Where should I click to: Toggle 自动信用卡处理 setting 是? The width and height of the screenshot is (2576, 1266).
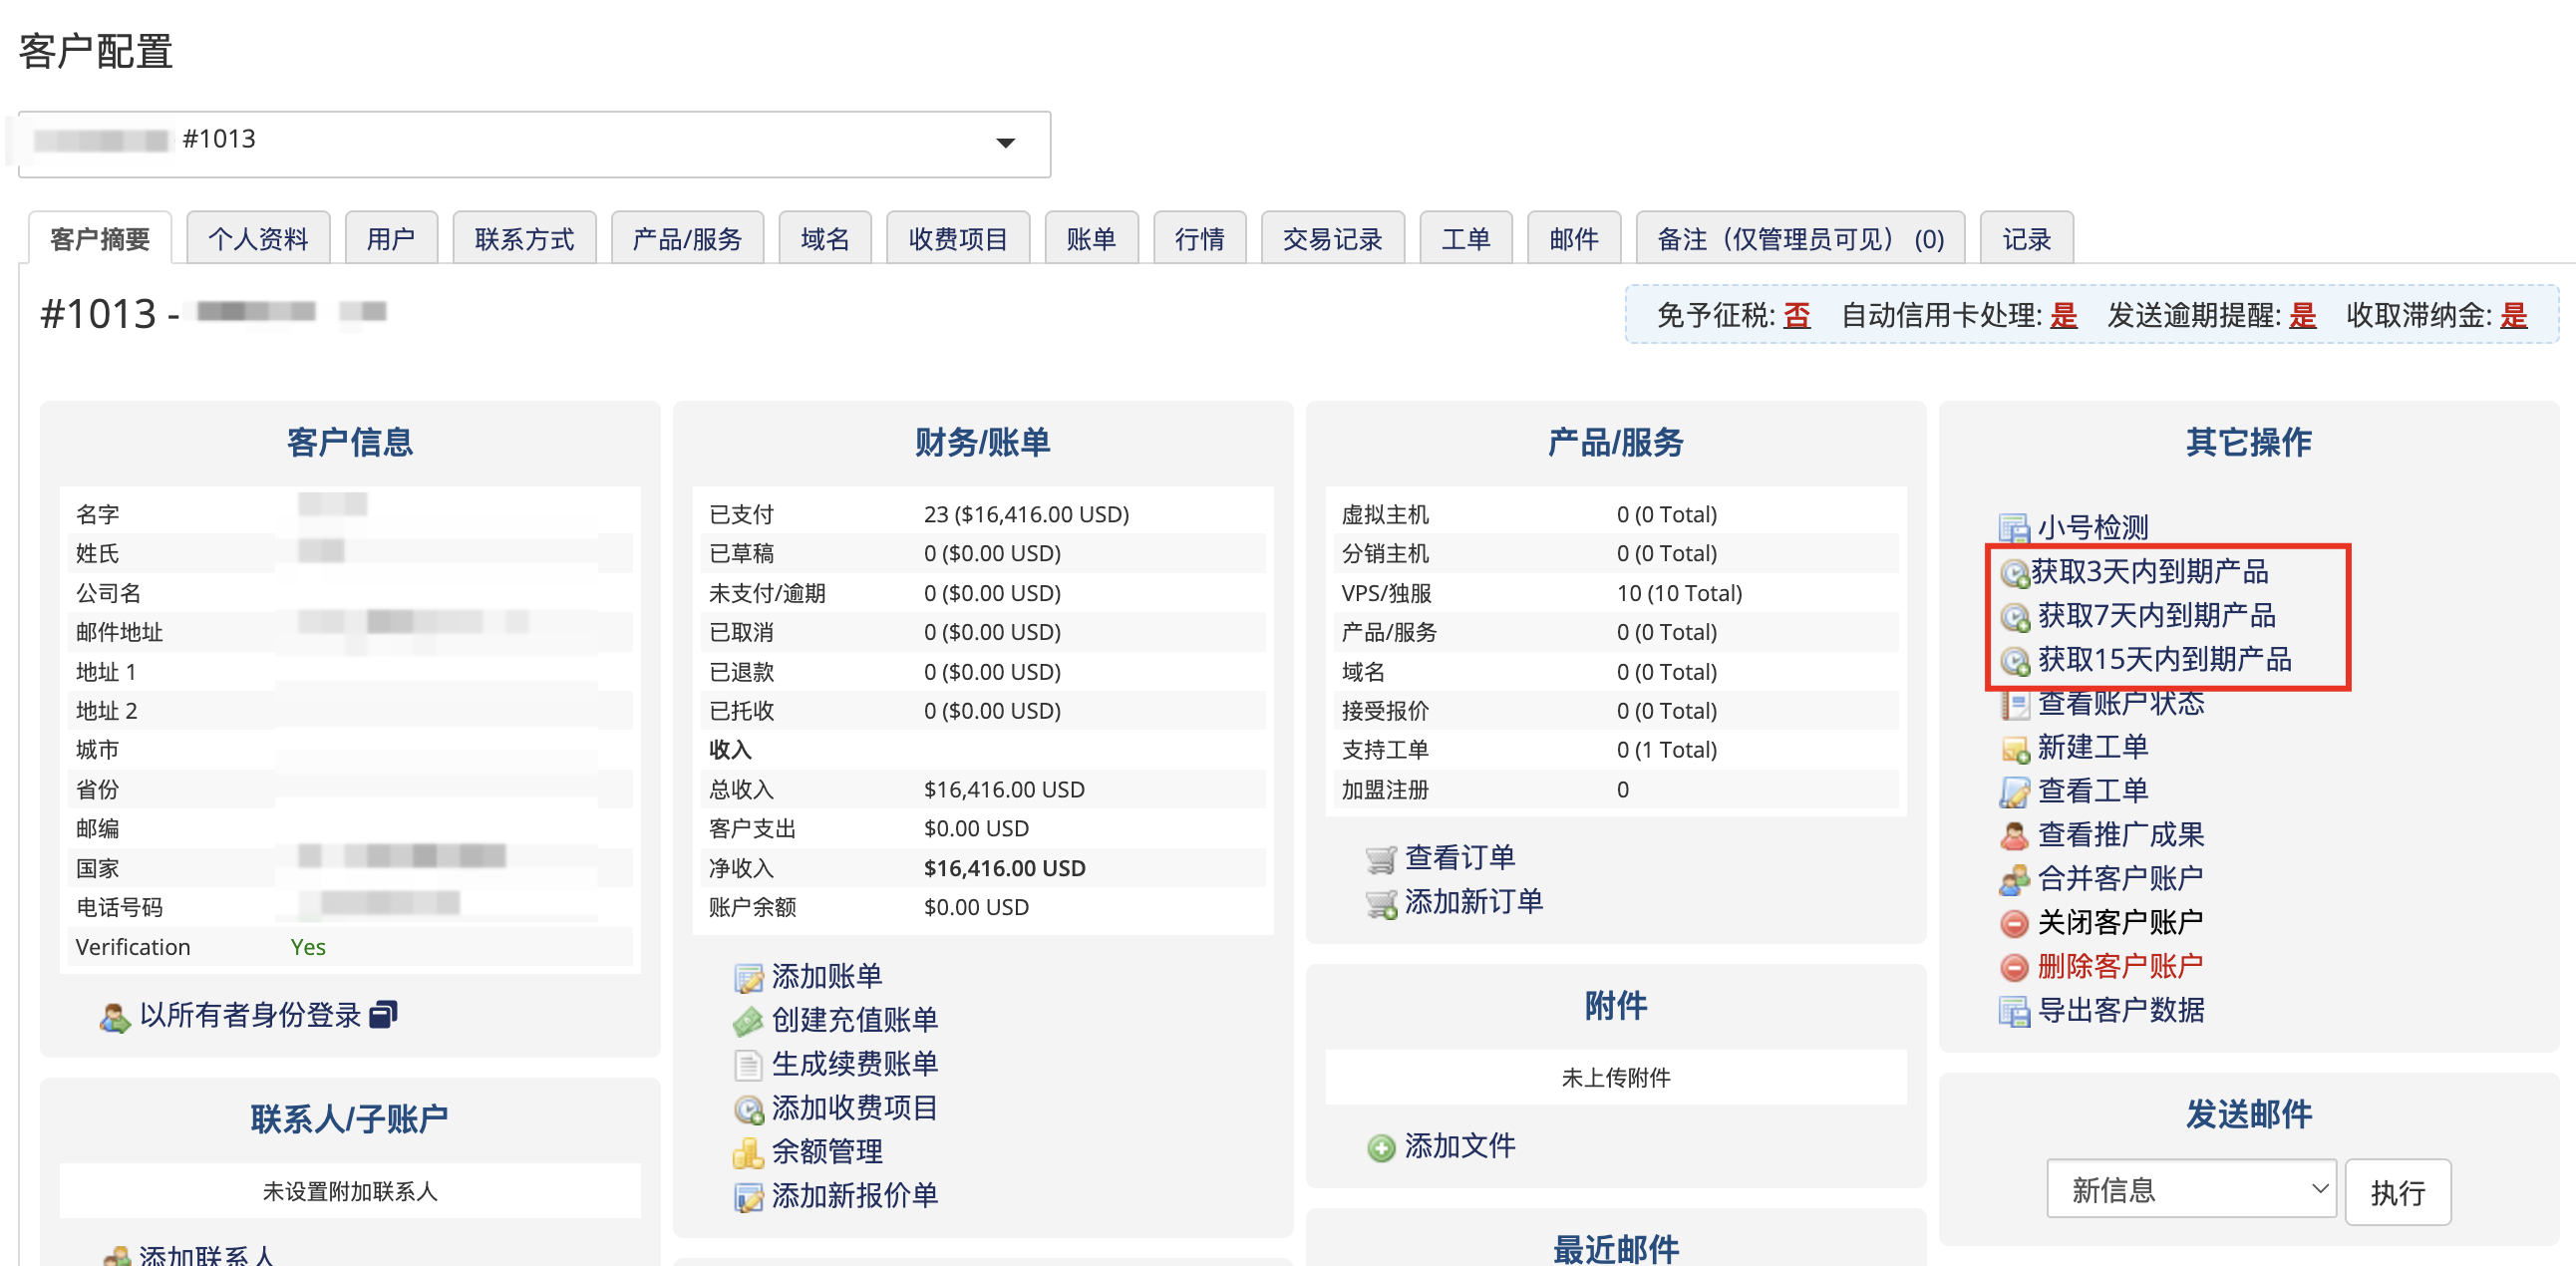tap(2063, 316)
